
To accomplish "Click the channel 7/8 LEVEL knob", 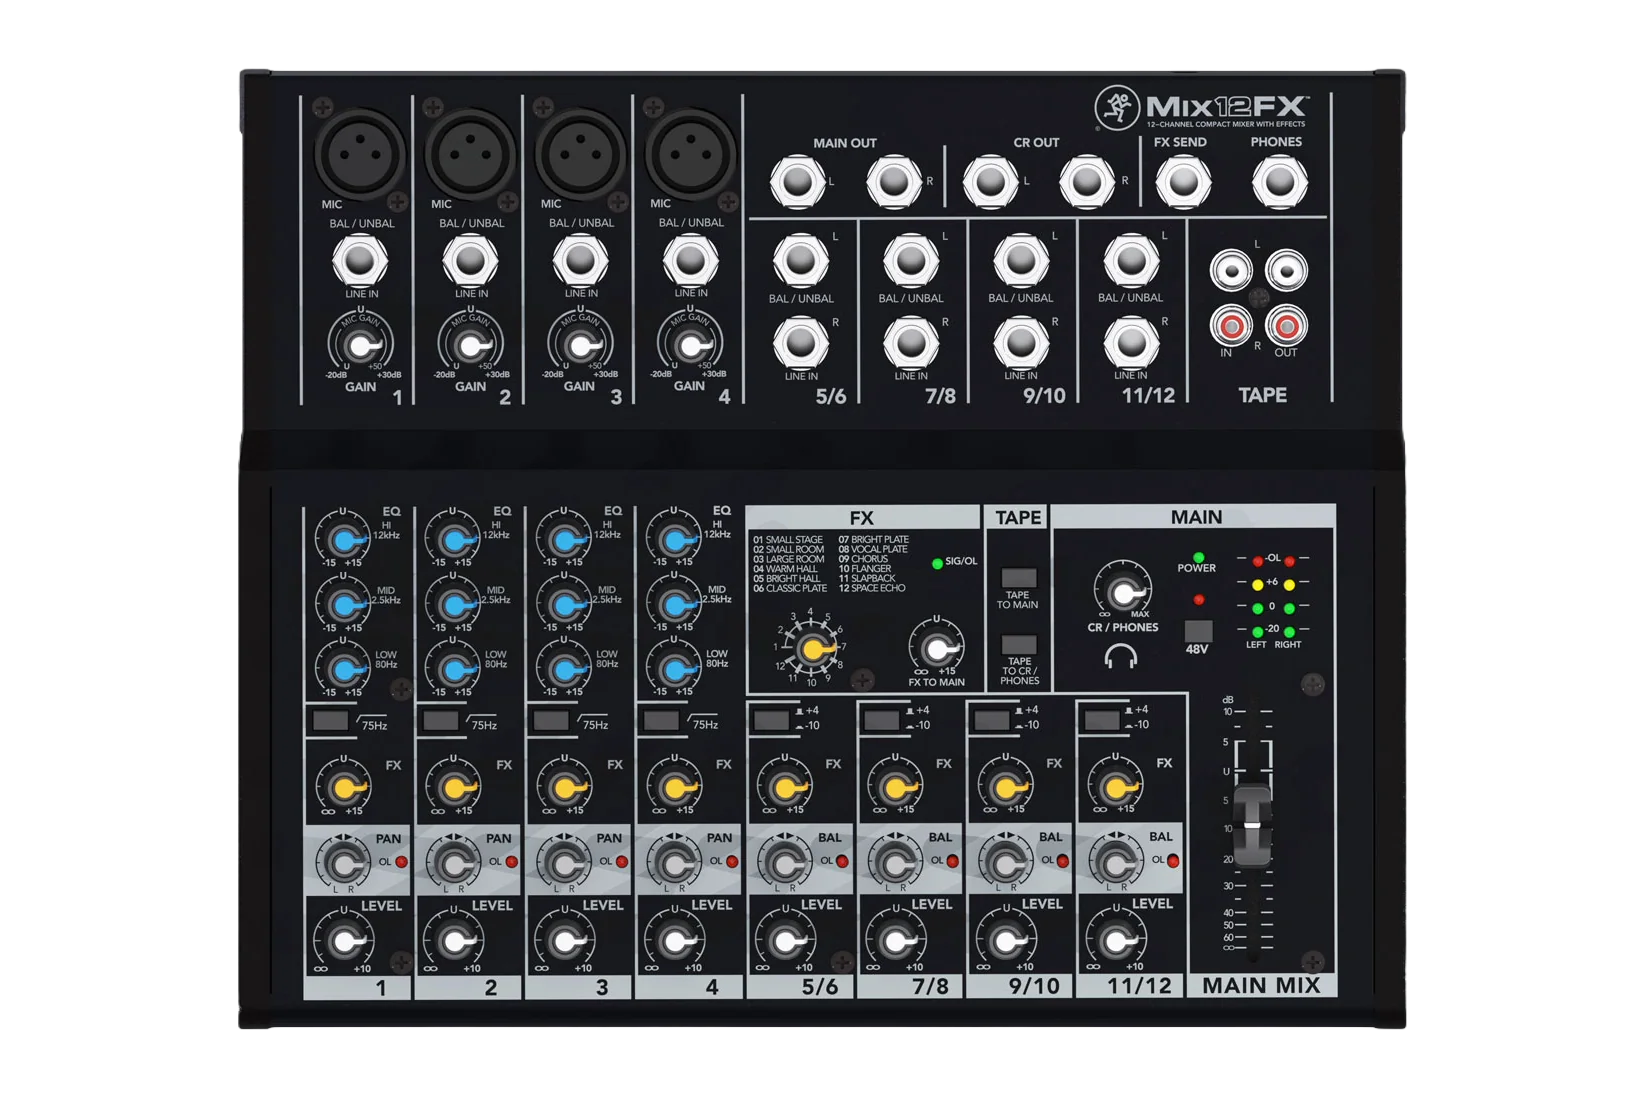I will (x=897, y=940).
